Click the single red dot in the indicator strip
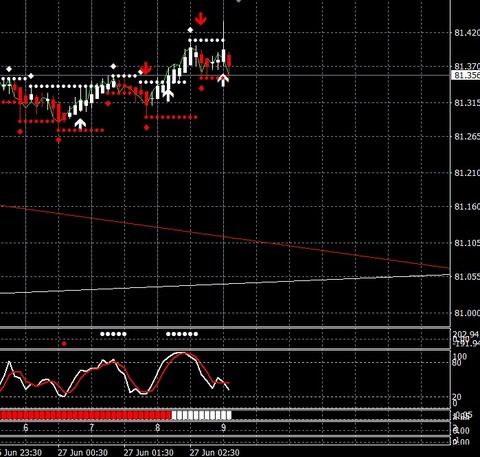The image size is (480, 457). tap(64, 344)
